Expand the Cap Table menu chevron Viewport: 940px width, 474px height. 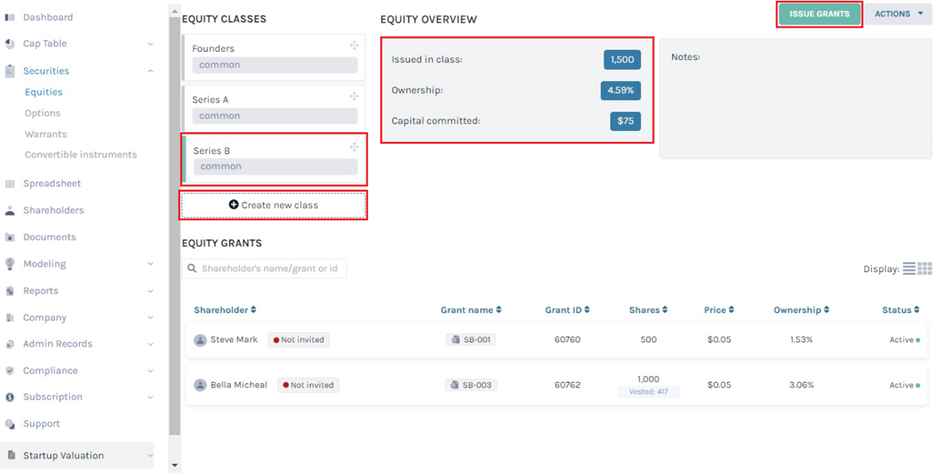click(150, 44)
